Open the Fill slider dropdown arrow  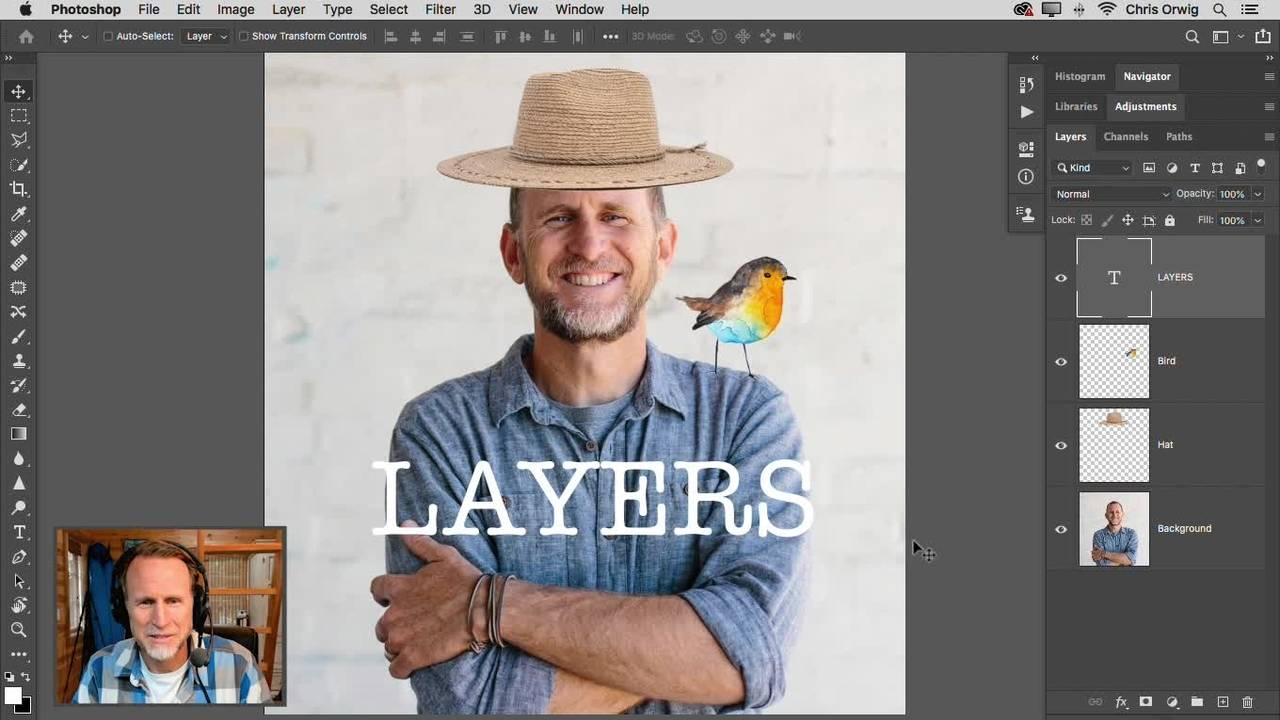1258,220
